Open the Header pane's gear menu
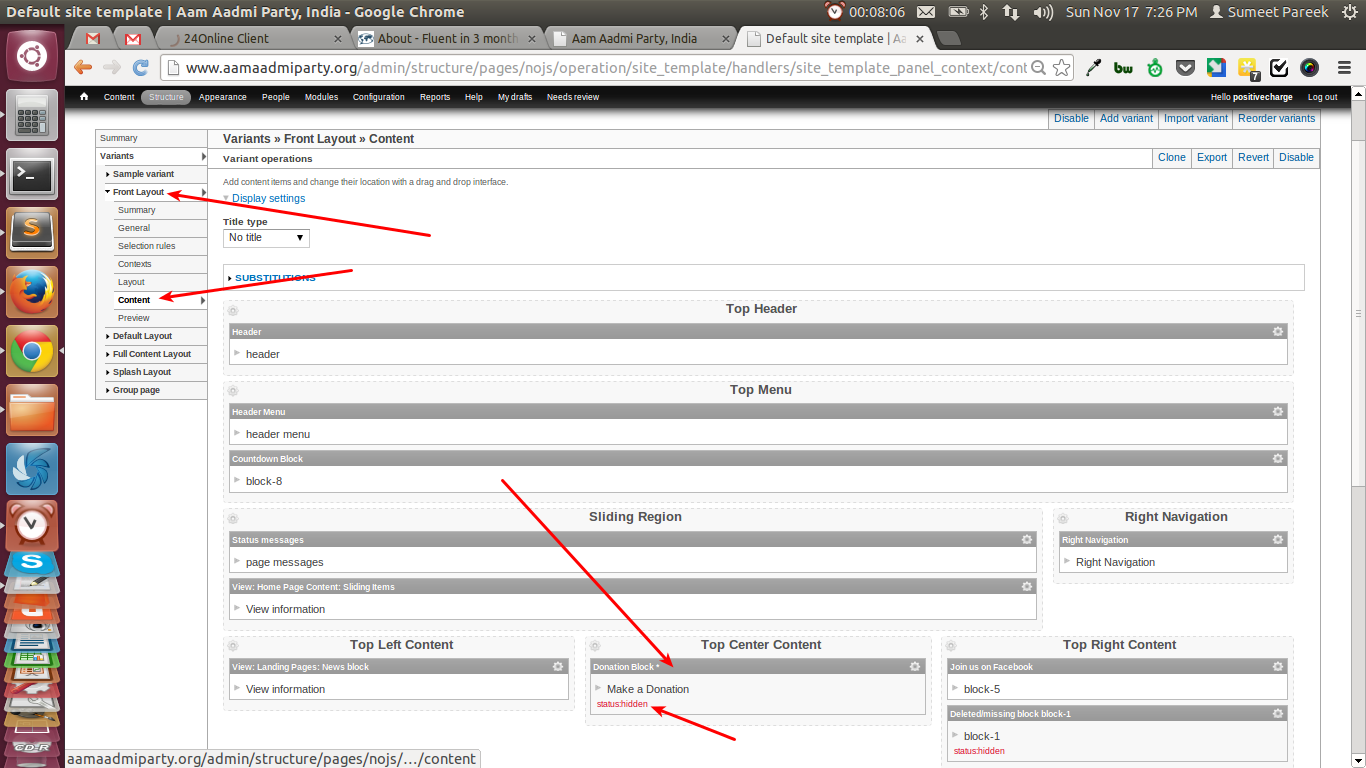This screenshot has height=768, width=1366. click(1277, 331)
